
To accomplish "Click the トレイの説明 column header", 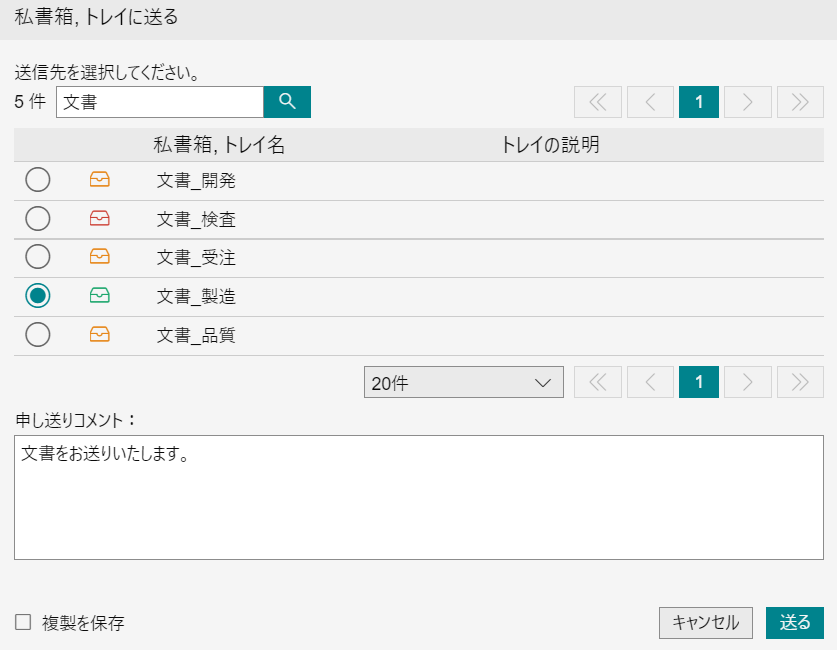I will [x=550, y=145].
